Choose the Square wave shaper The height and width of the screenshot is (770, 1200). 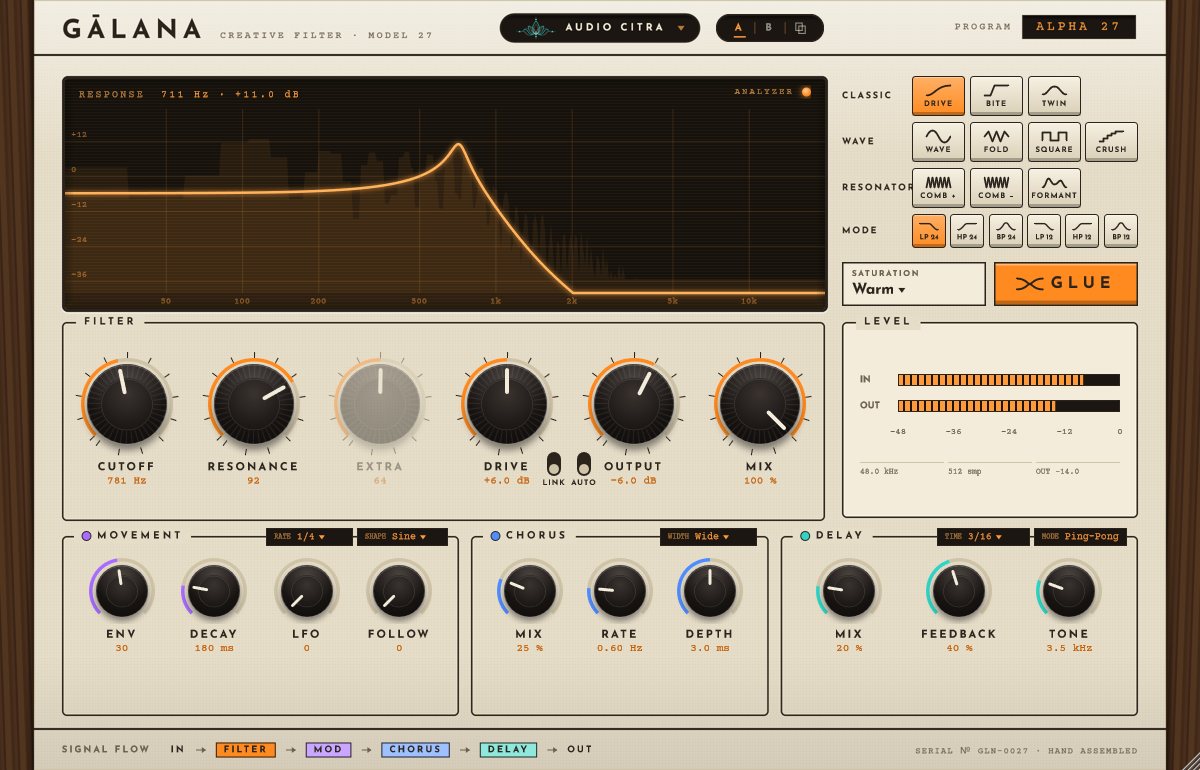pyautogui.click(x=1054, y=141)
